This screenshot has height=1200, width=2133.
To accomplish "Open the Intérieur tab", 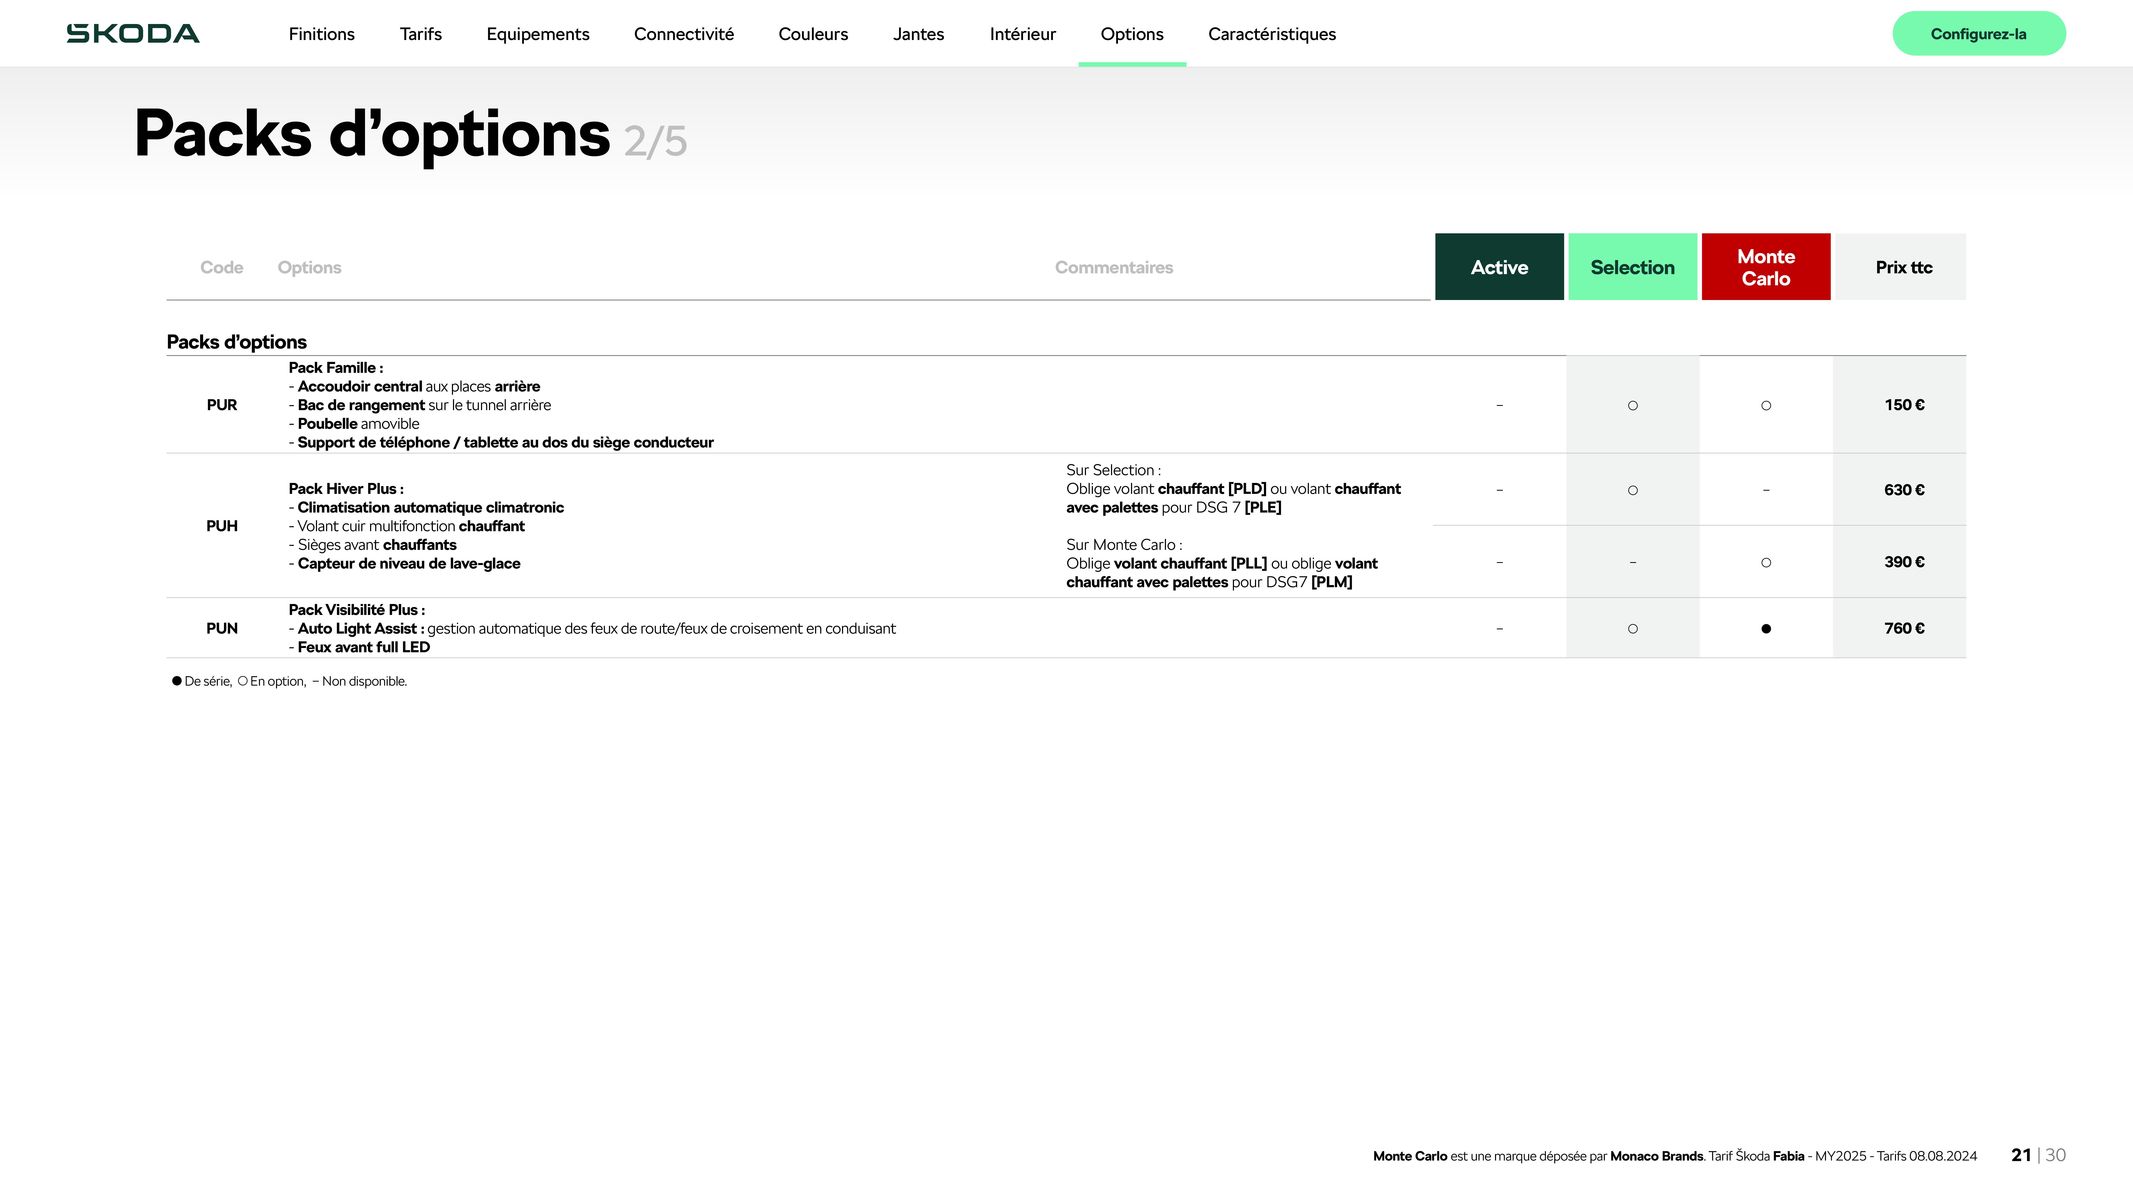I will point(1022,34).
